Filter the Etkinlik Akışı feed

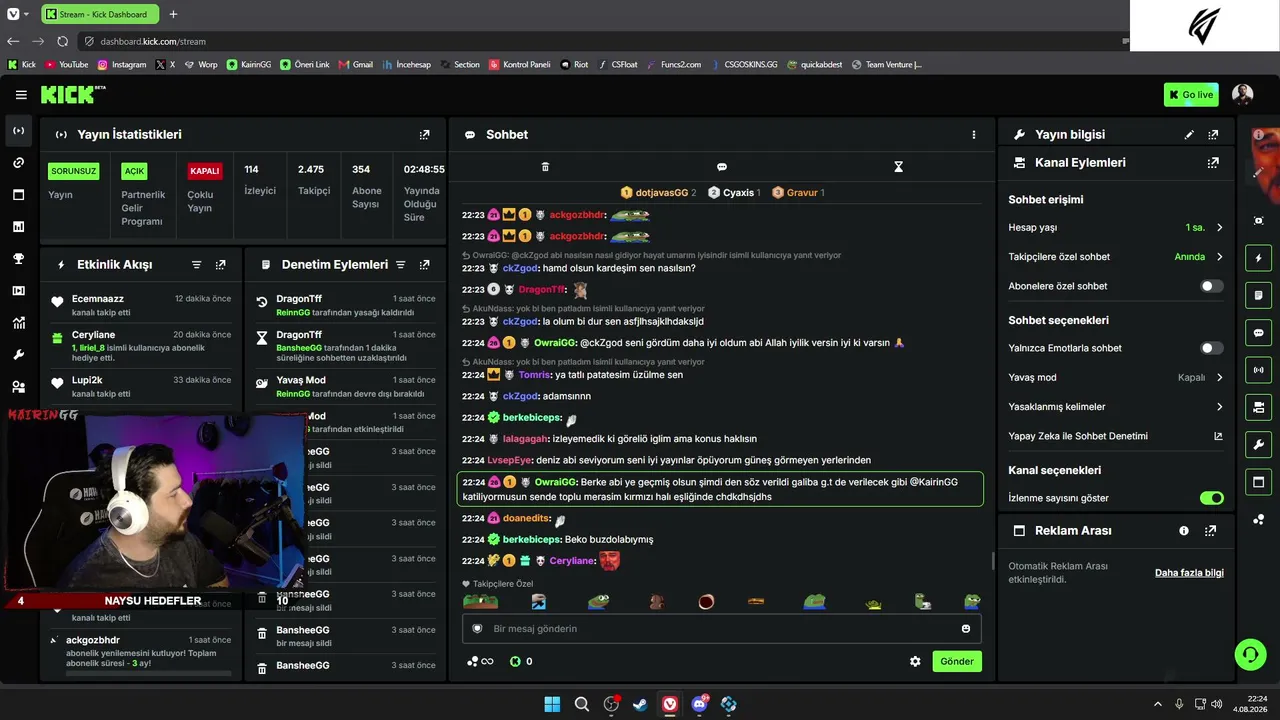[197, 265]
